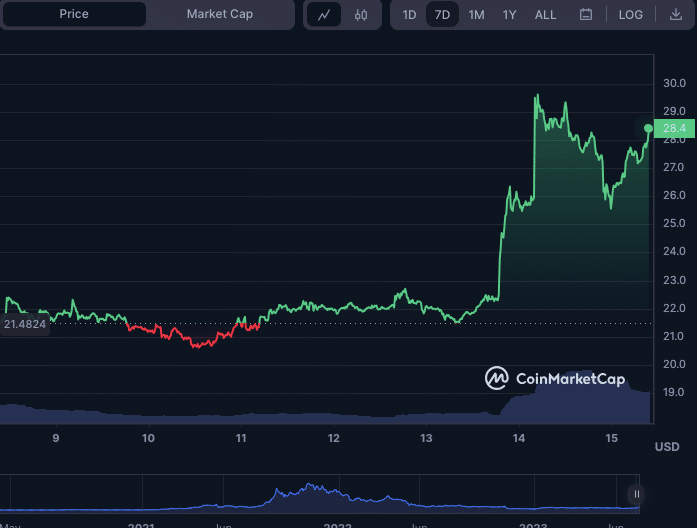Click the 28.4 current price label

[x=674, y=128]
